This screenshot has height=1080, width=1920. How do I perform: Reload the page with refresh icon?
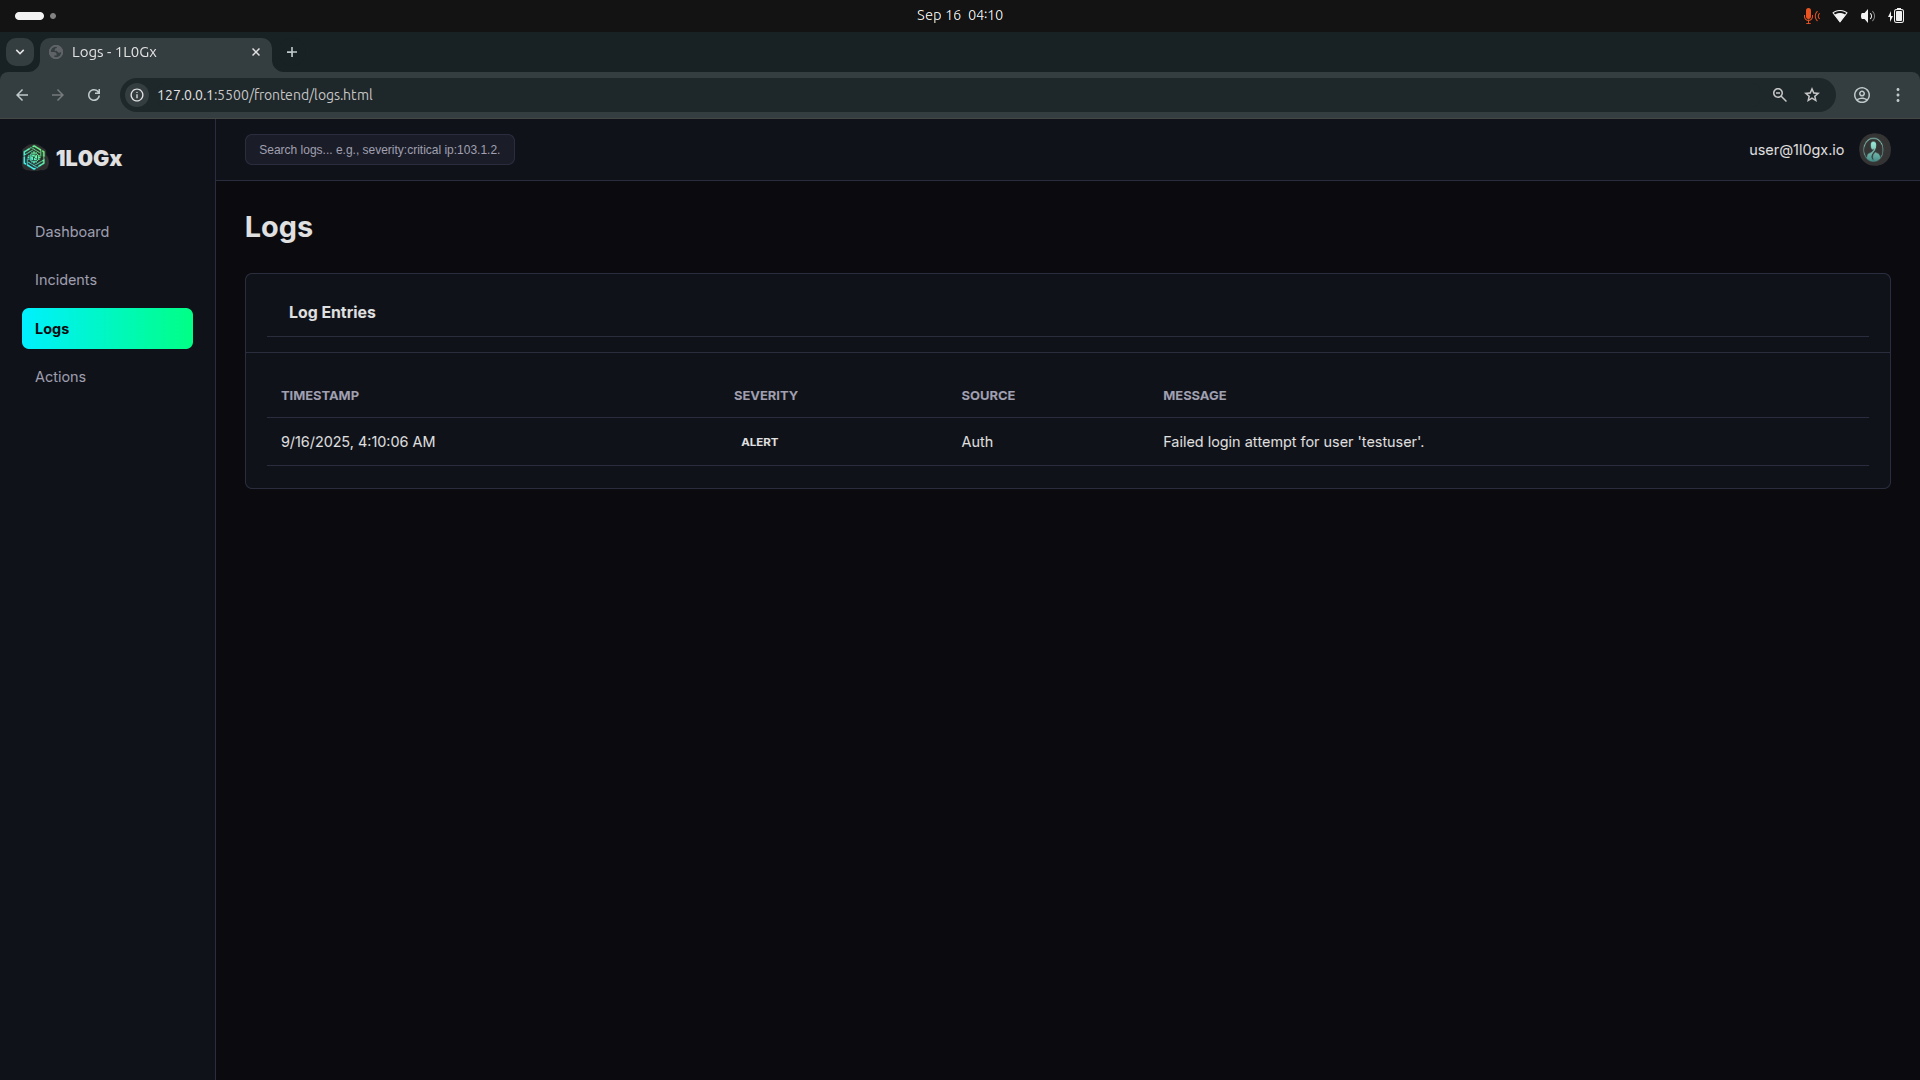click(94, 95)
